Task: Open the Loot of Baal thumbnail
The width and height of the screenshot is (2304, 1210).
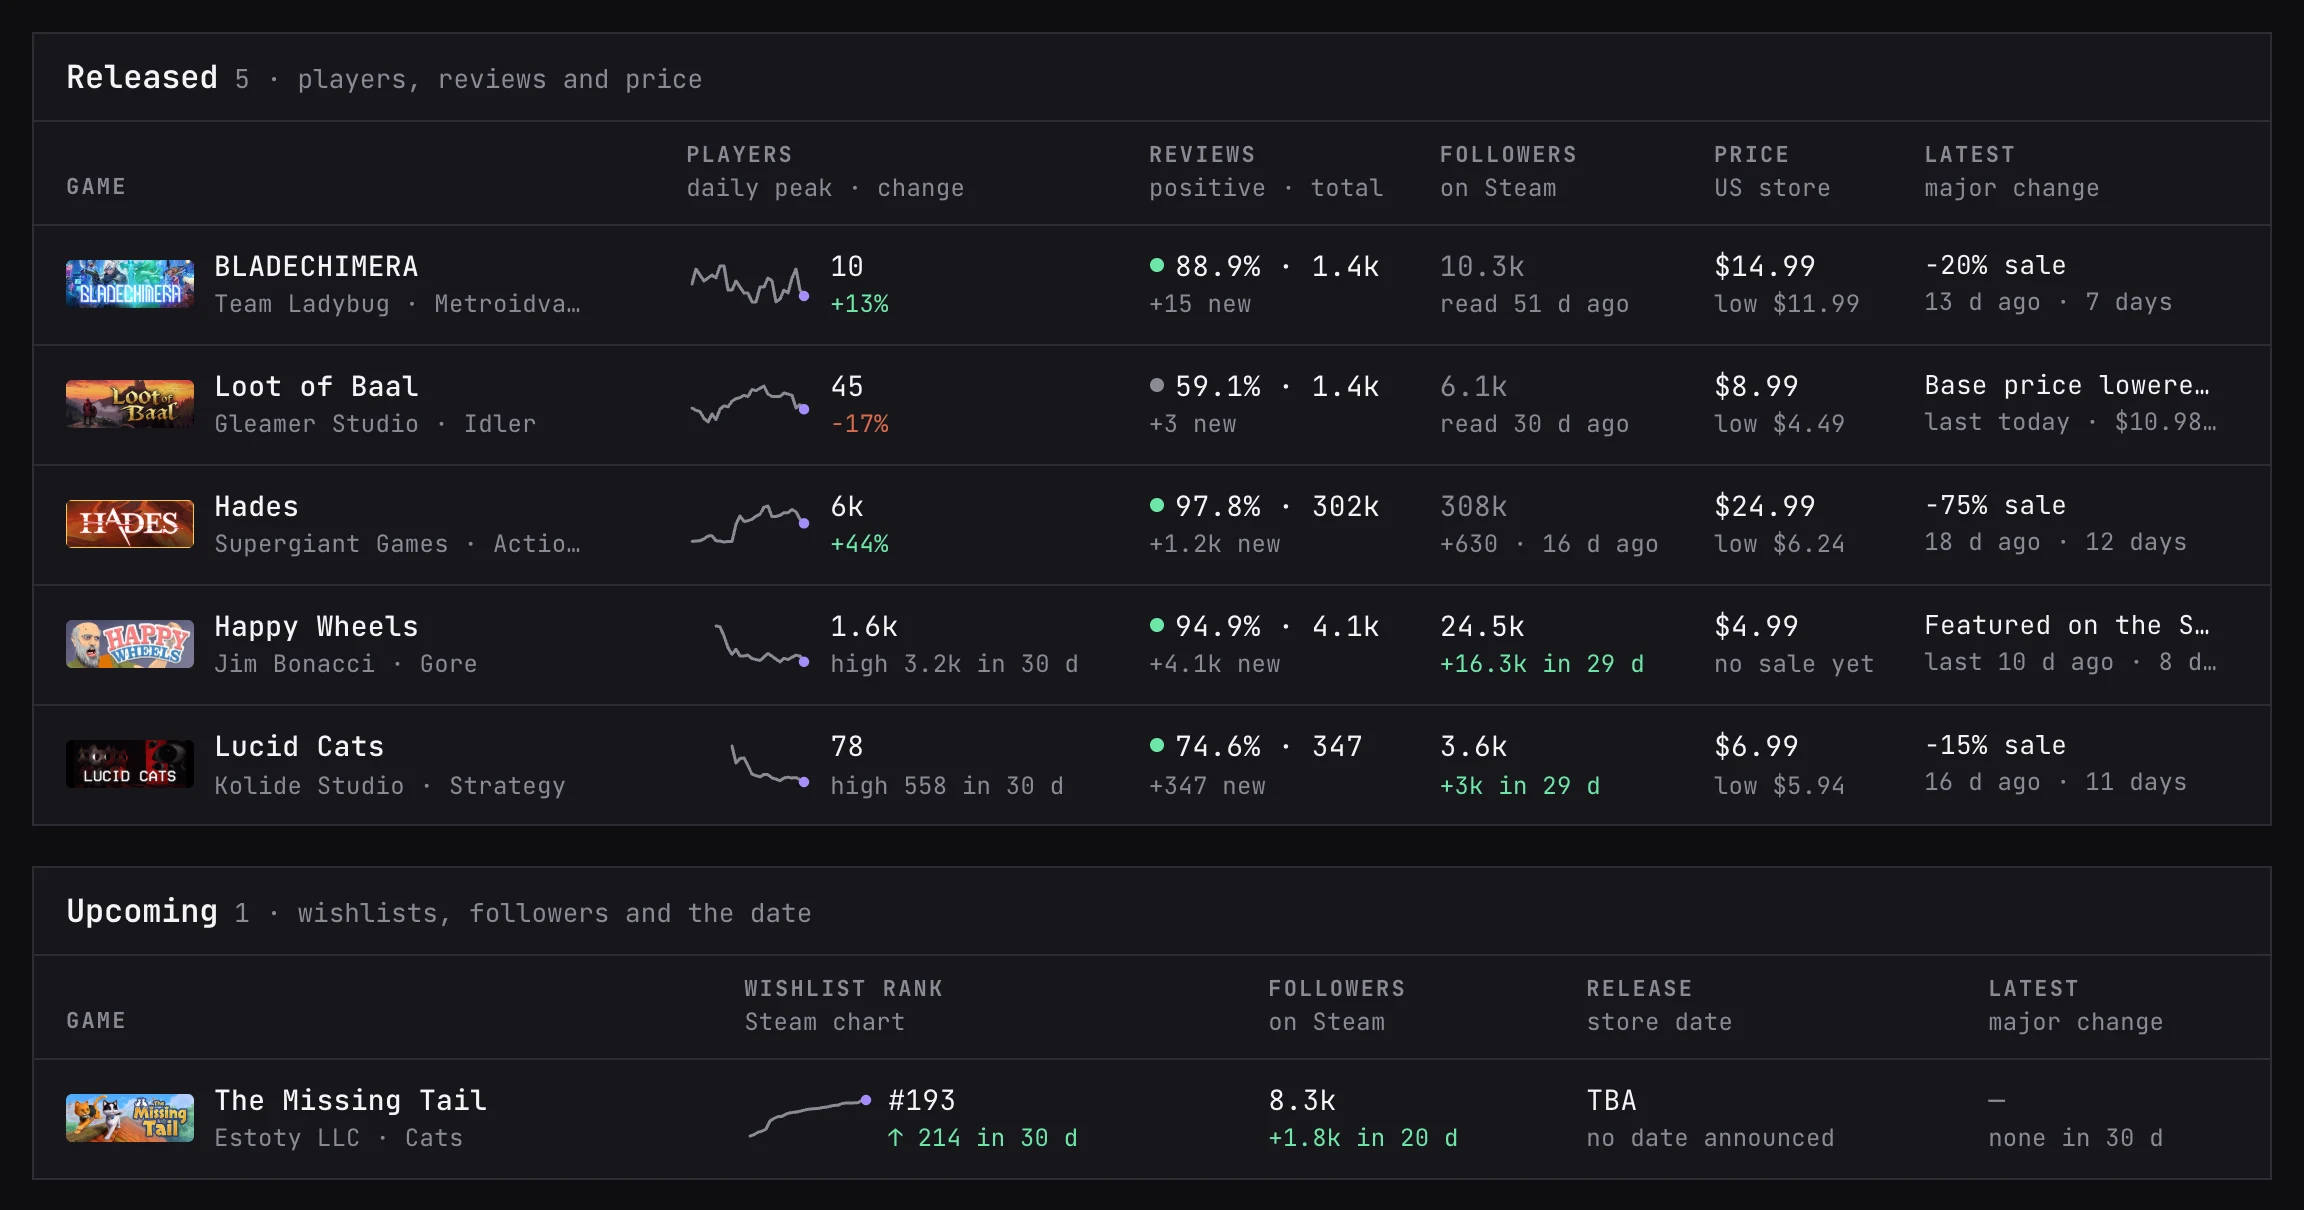Action: coord(130,404)
